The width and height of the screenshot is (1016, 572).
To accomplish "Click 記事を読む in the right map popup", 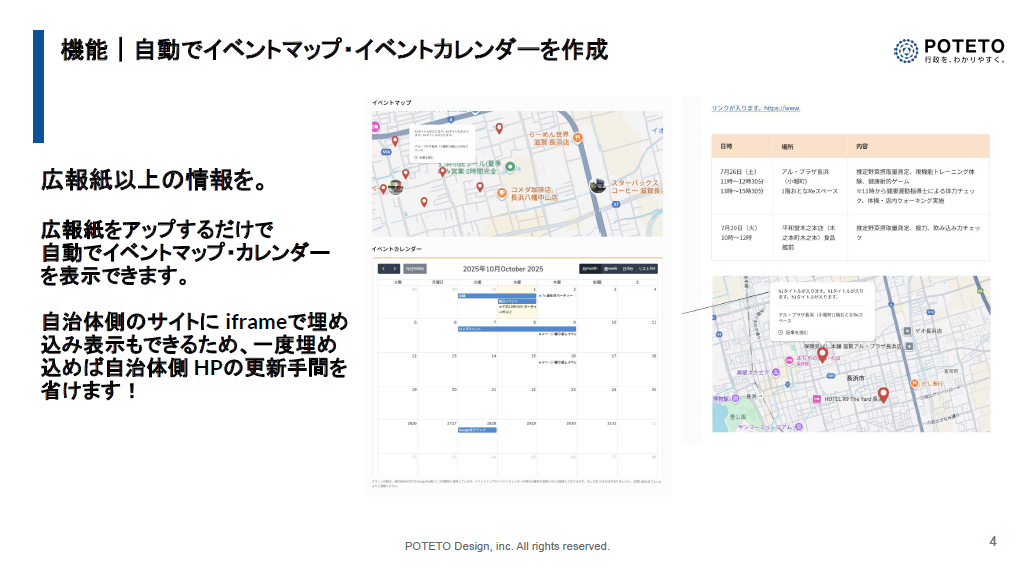I will pyautogui.click(x=793, y=332).
